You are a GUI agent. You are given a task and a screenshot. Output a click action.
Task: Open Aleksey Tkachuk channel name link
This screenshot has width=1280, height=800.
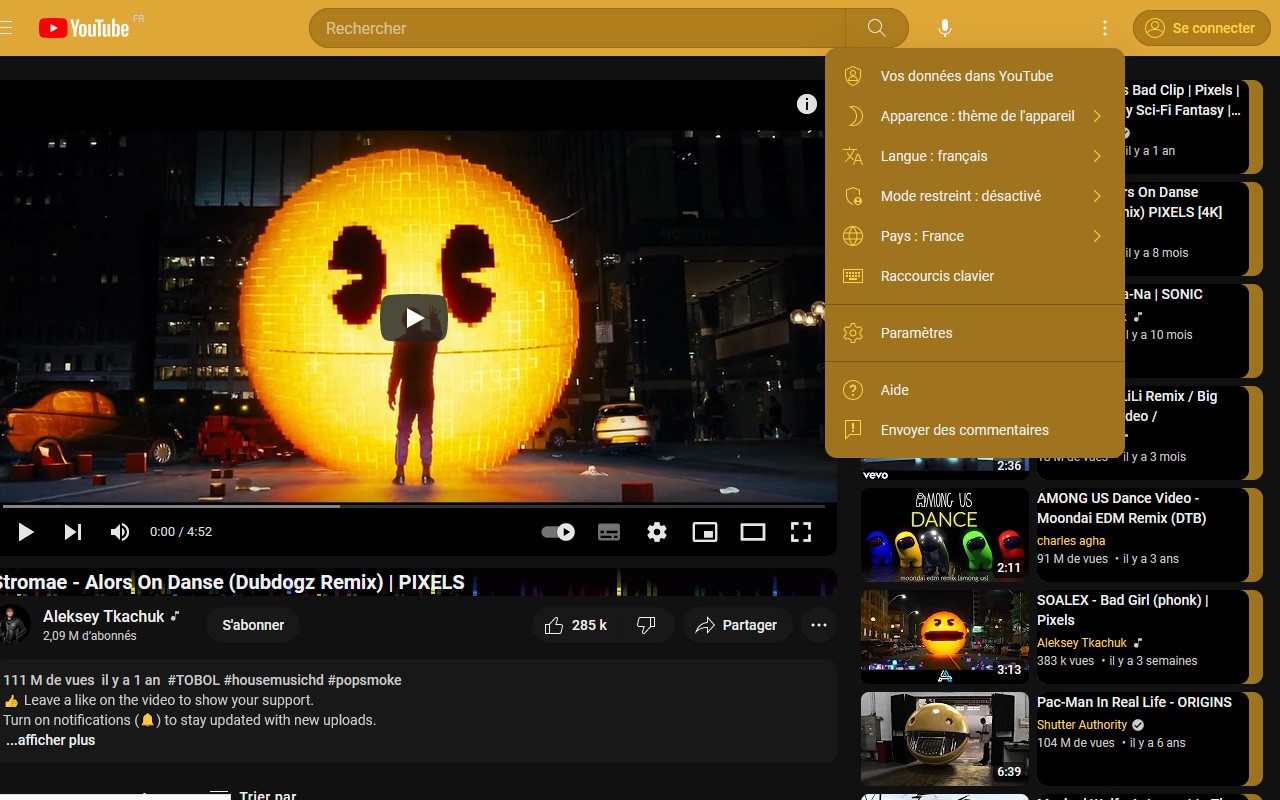pyautogui.click(x=104, y=617)
